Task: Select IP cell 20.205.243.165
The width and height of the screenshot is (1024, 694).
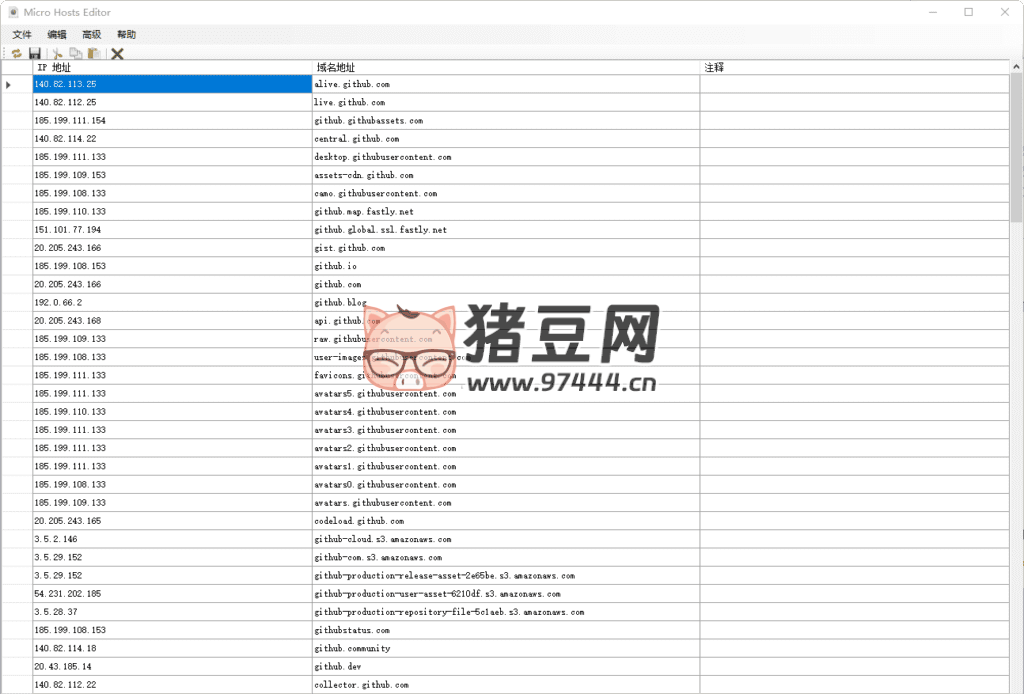Action: click(172, 522)
